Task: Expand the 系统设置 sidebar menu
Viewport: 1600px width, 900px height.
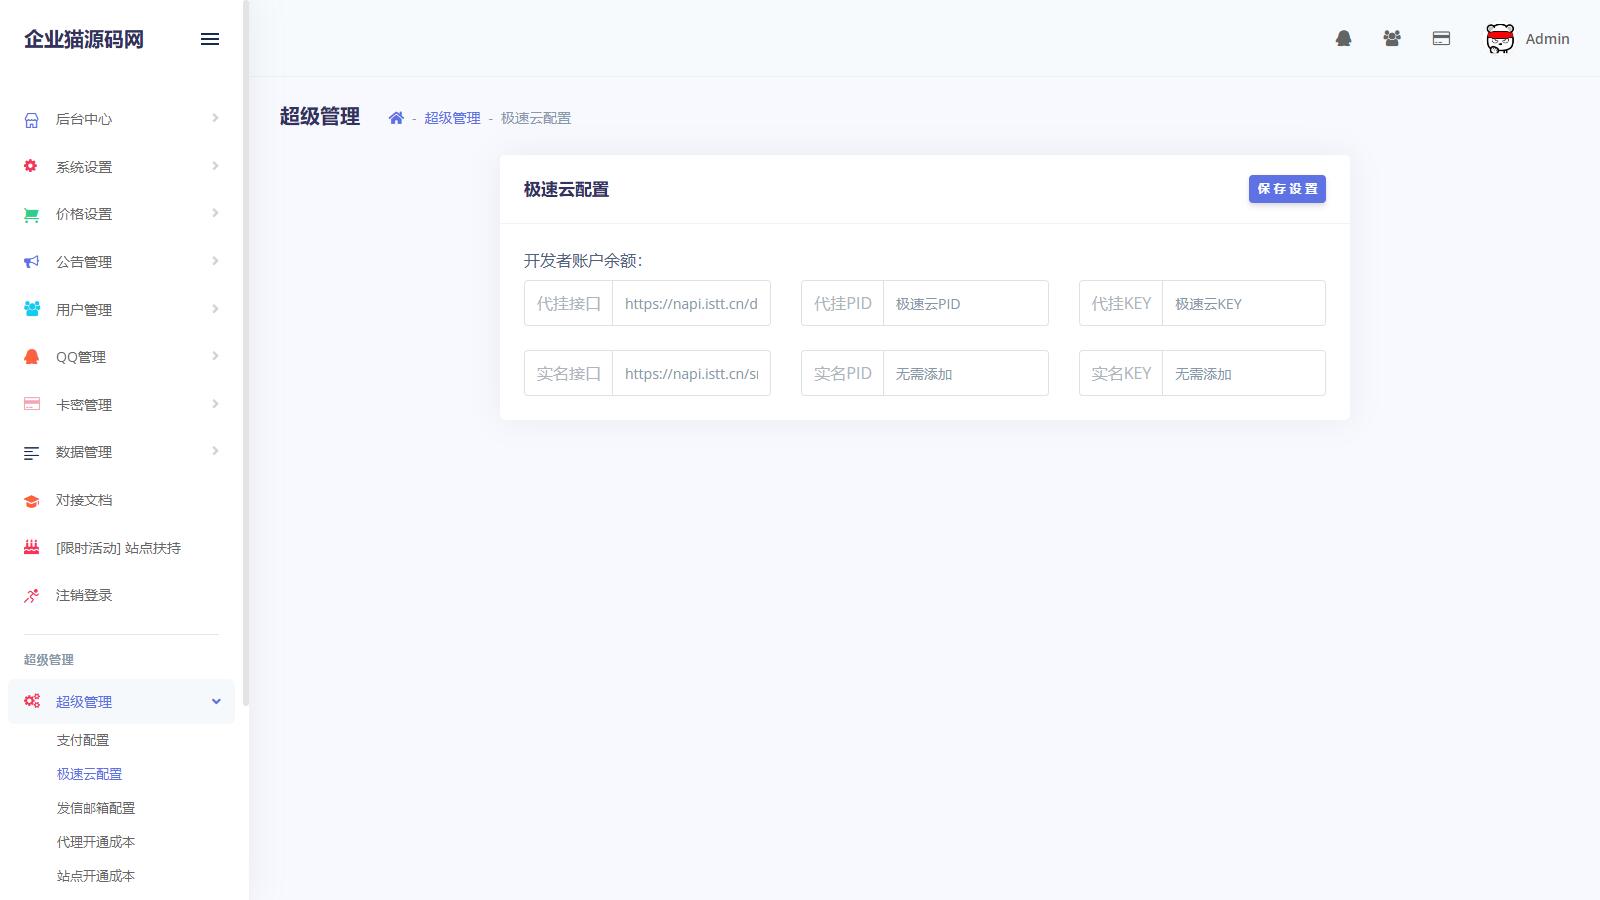Action: 120,167
